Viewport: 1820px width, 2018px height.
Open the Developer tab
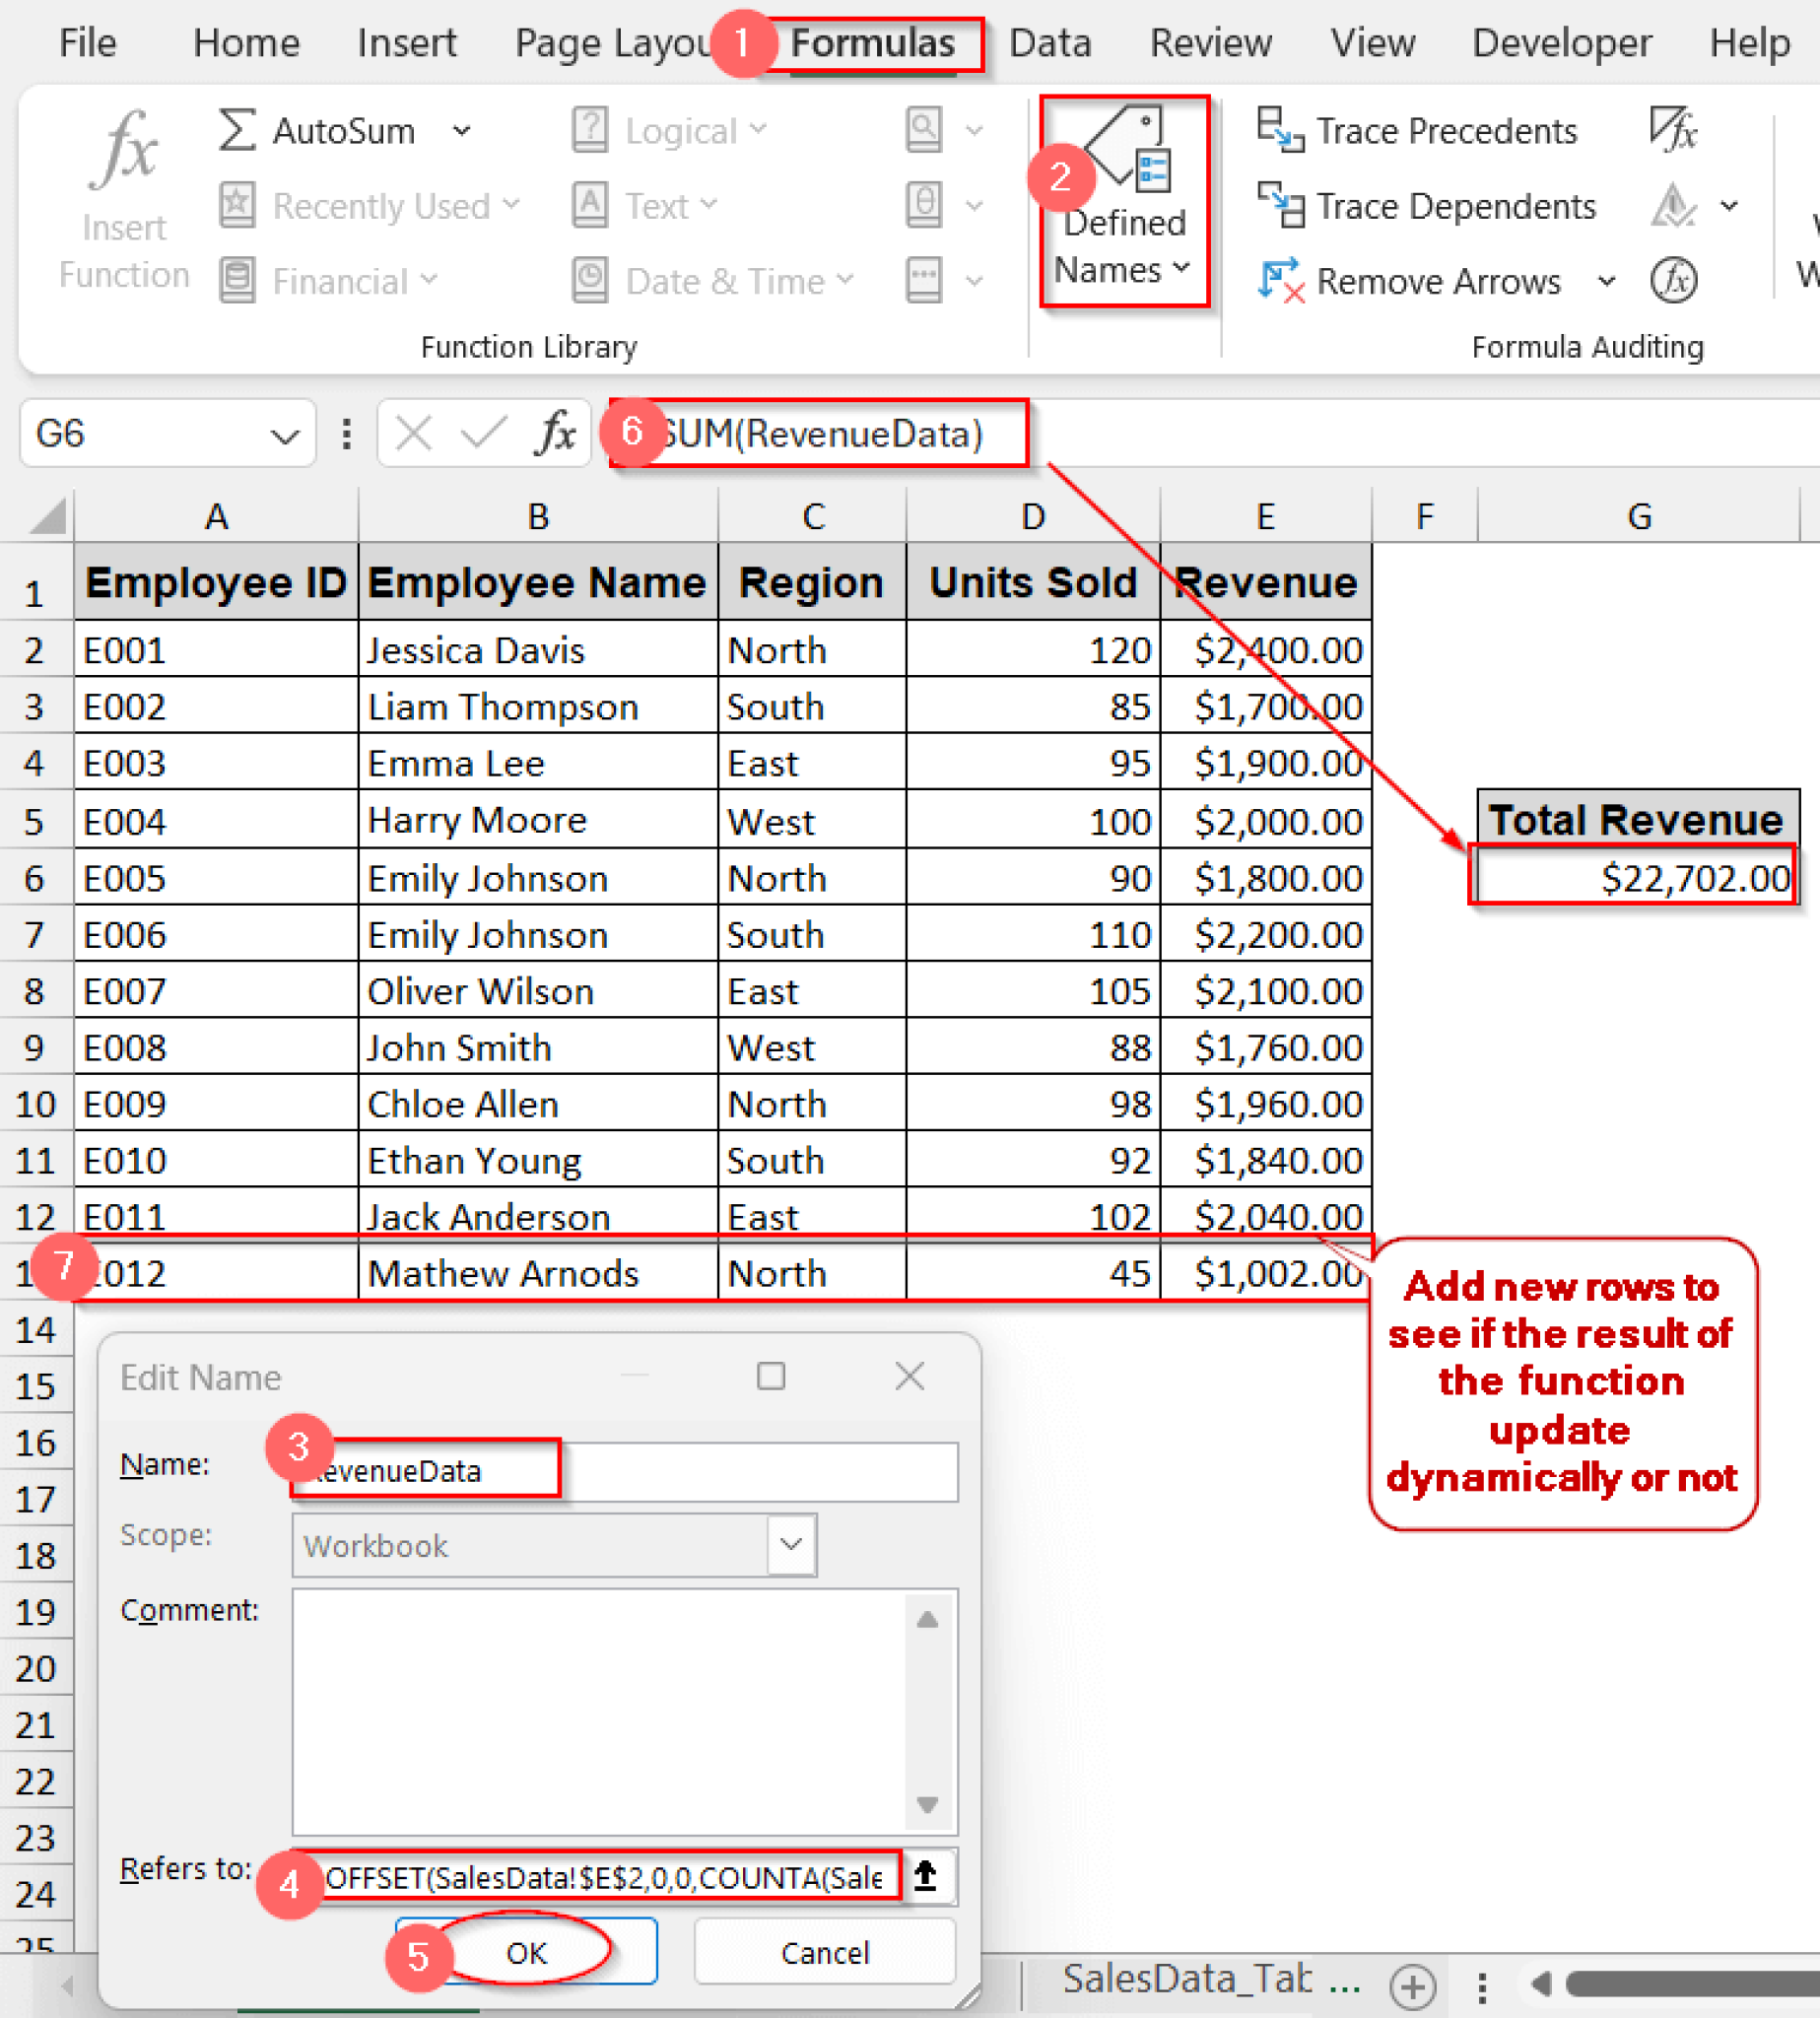tap(1561, 42)
